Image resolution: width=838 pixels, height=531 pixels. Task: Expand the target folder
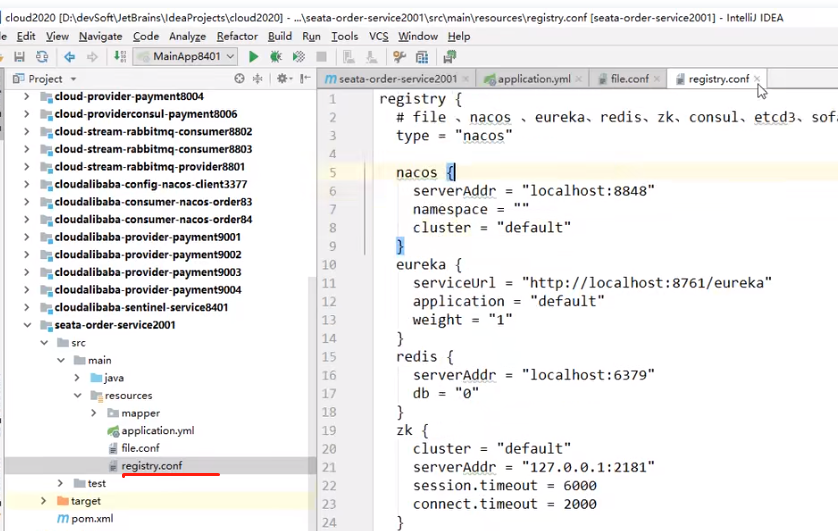(43, 501)
